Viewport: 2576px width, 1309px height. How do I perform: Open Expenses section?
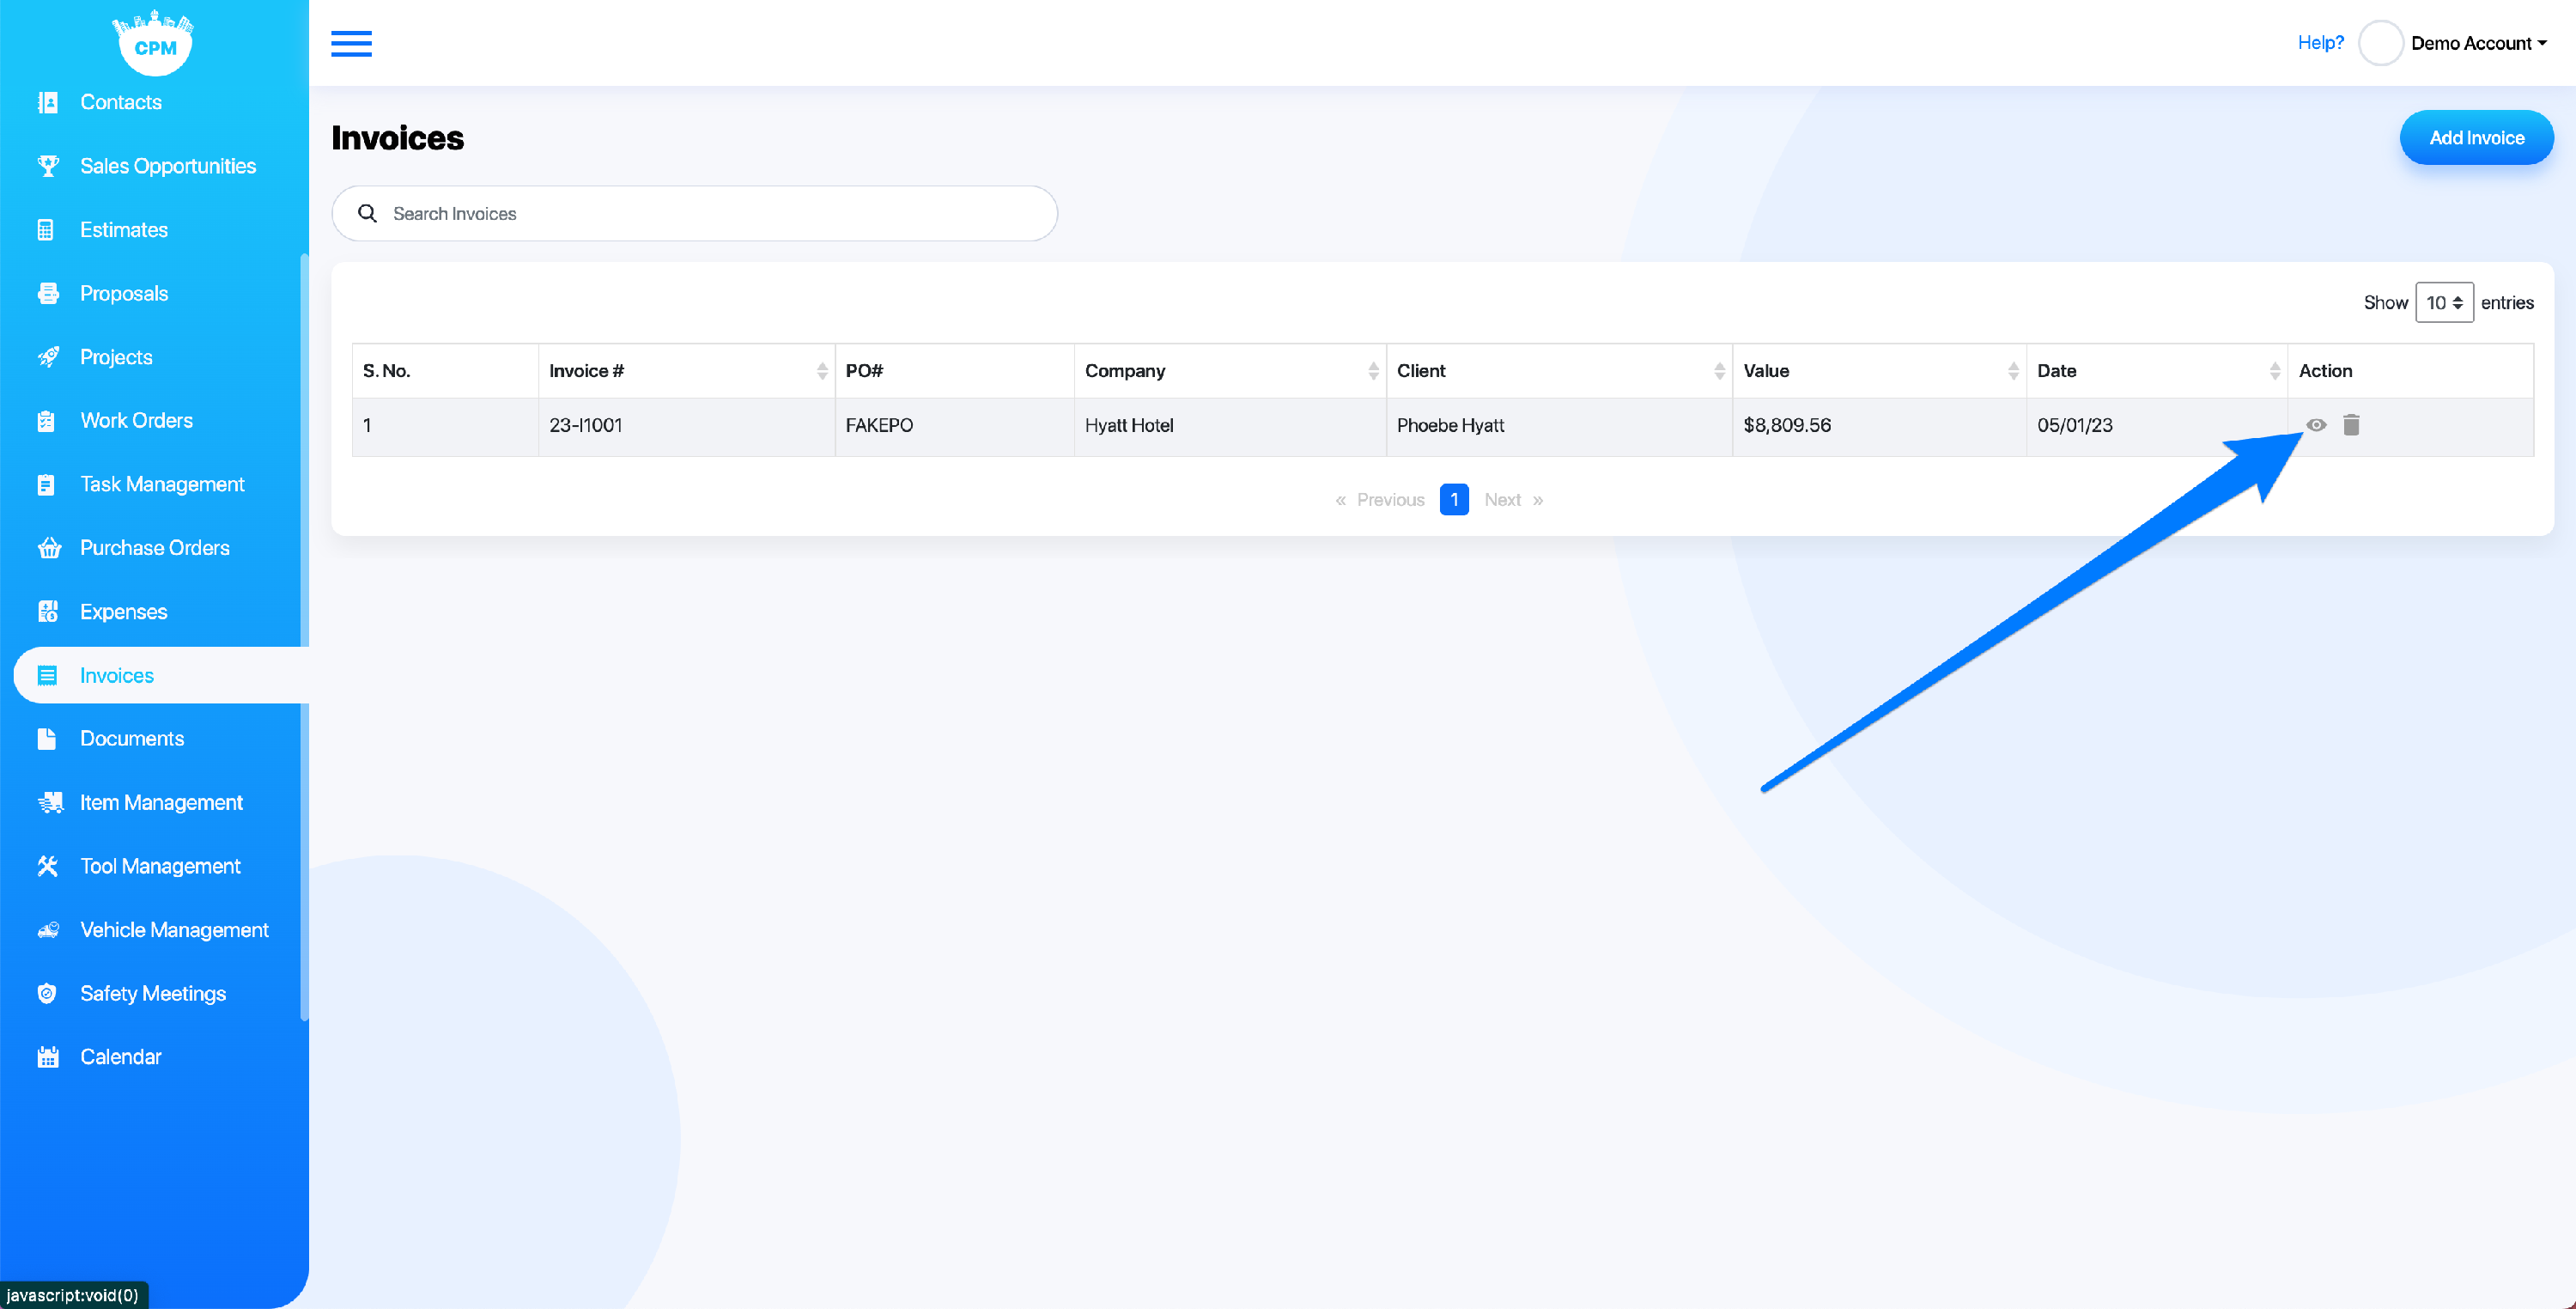[x=123, y=611]
